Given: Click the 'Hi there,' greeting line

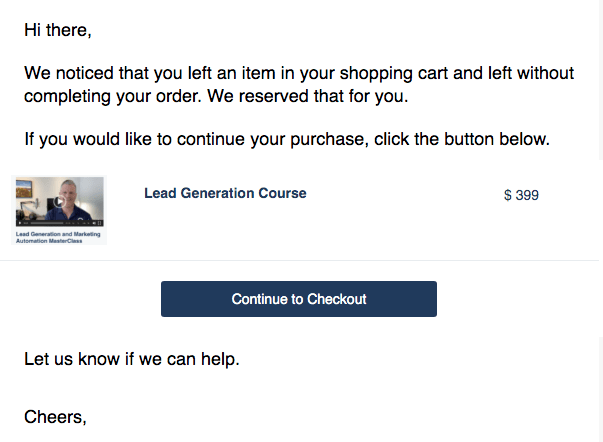Looking at the screenshot, I should click(58, 30).
